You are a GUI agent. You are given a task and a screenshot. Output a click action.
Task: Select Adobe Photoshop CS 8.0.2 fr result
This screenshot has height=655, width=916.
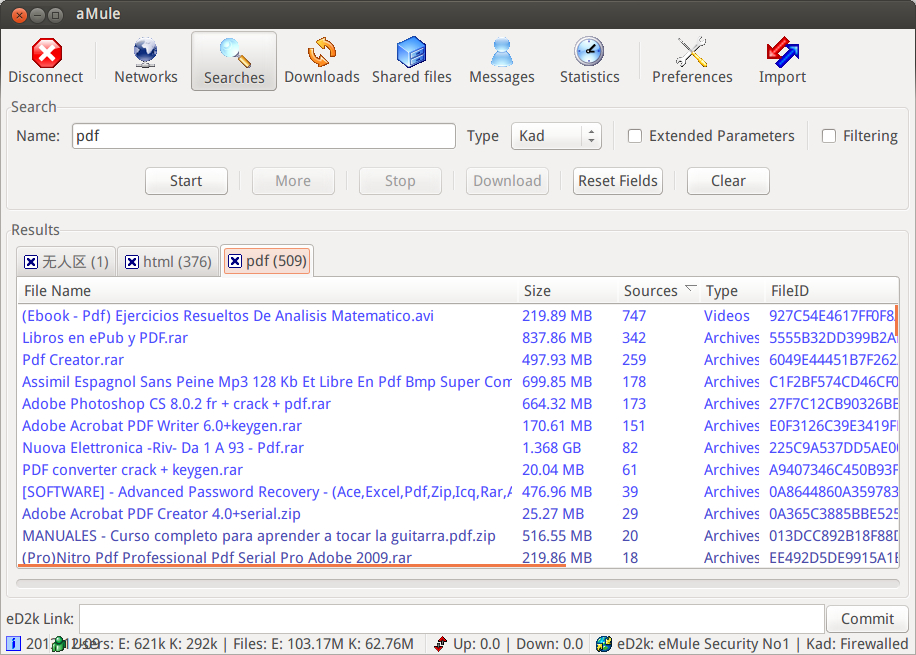(458, 404)
